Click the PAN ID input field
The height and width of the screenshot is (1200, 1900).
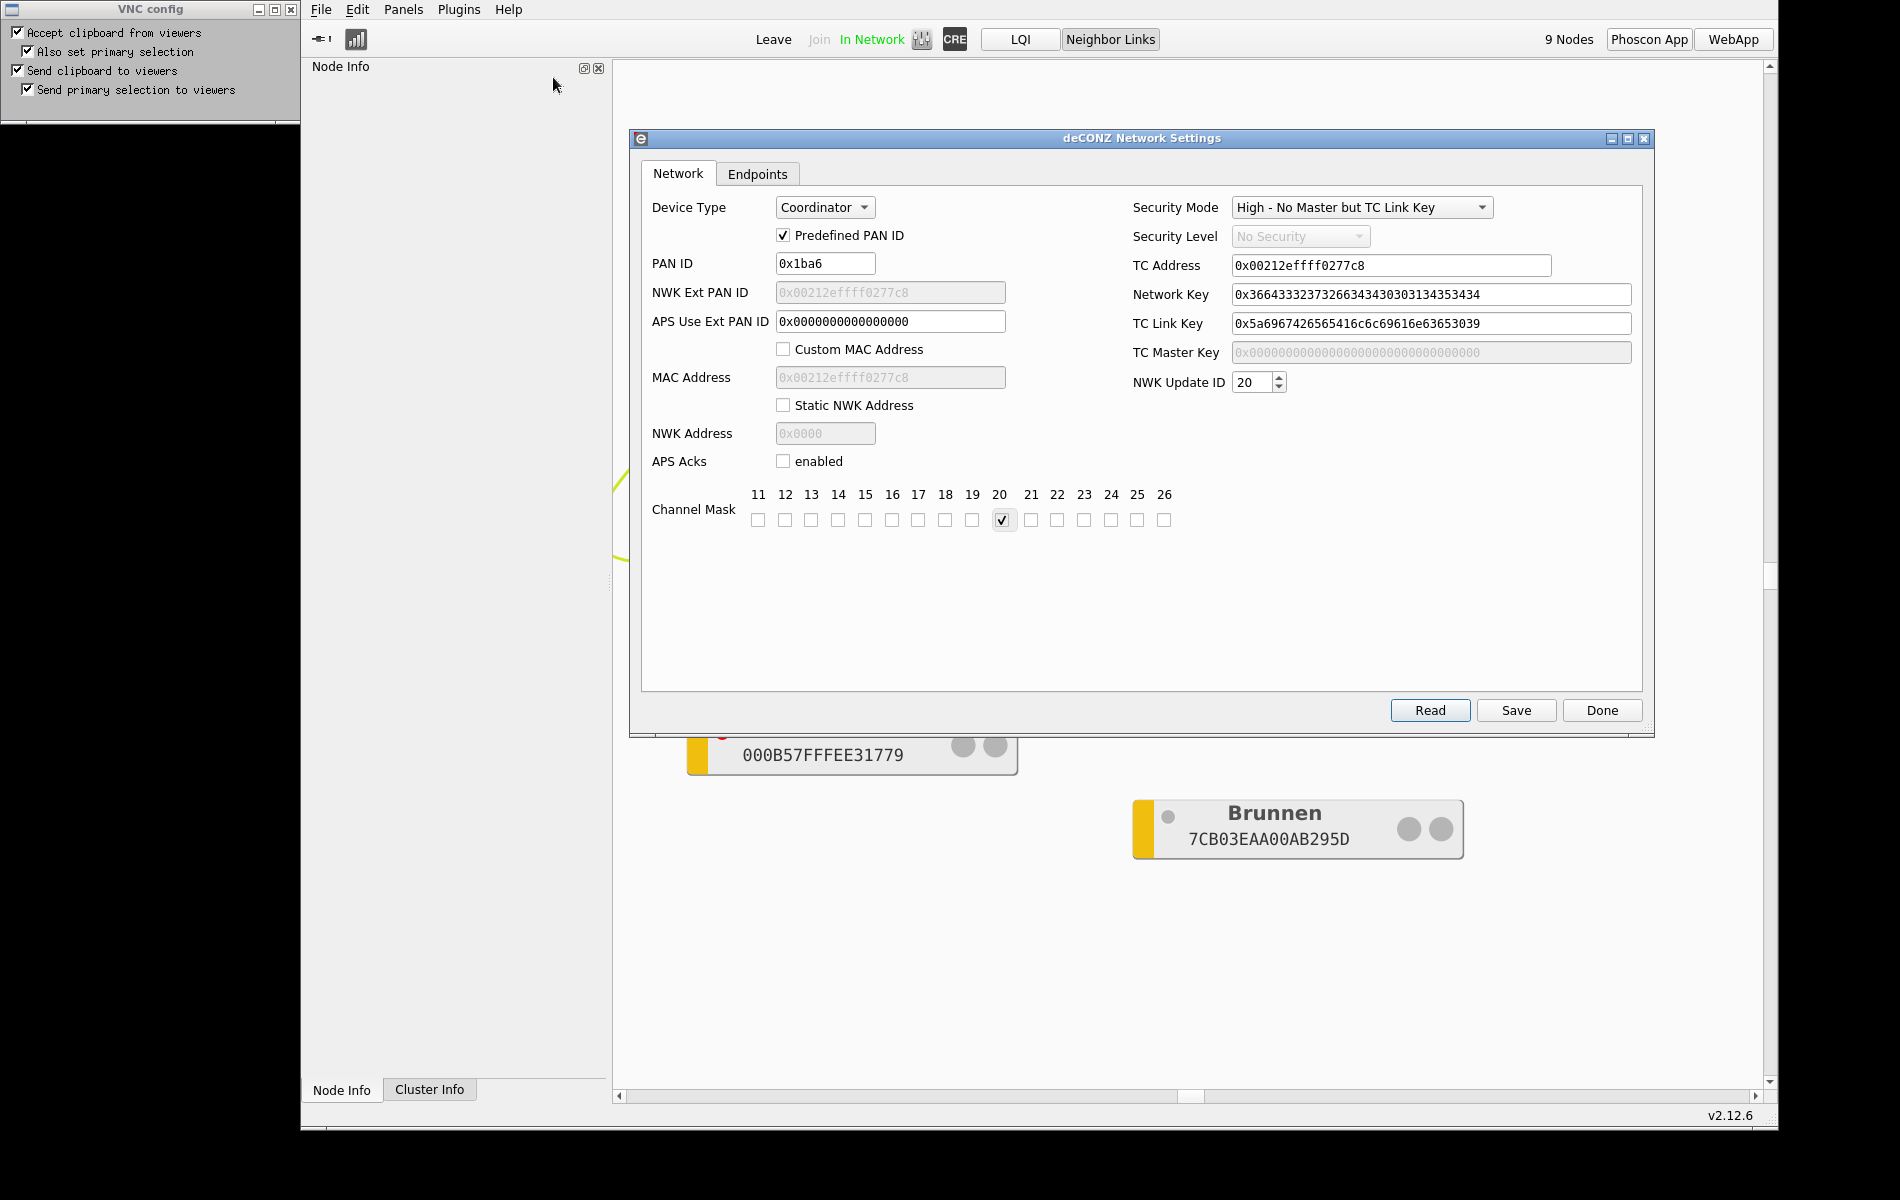(x=826, y=264)
